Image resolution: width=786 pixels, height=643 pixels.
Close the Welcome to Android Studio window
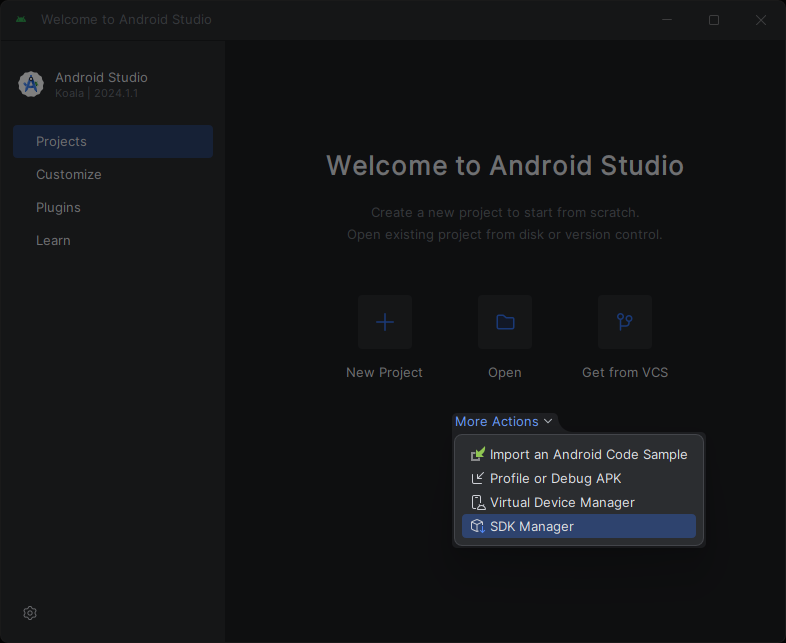pyautogui.click(x=761, y=20)
